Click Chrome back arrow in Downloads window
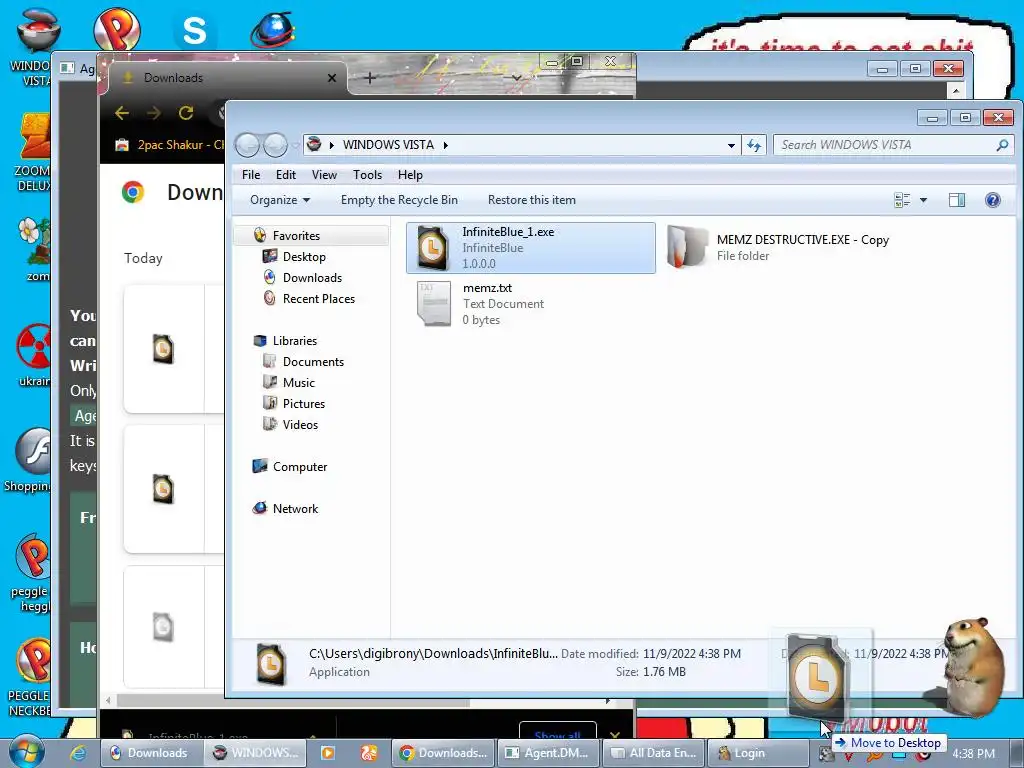Screen dimensions: 1024x768 [x=121, y=113]
